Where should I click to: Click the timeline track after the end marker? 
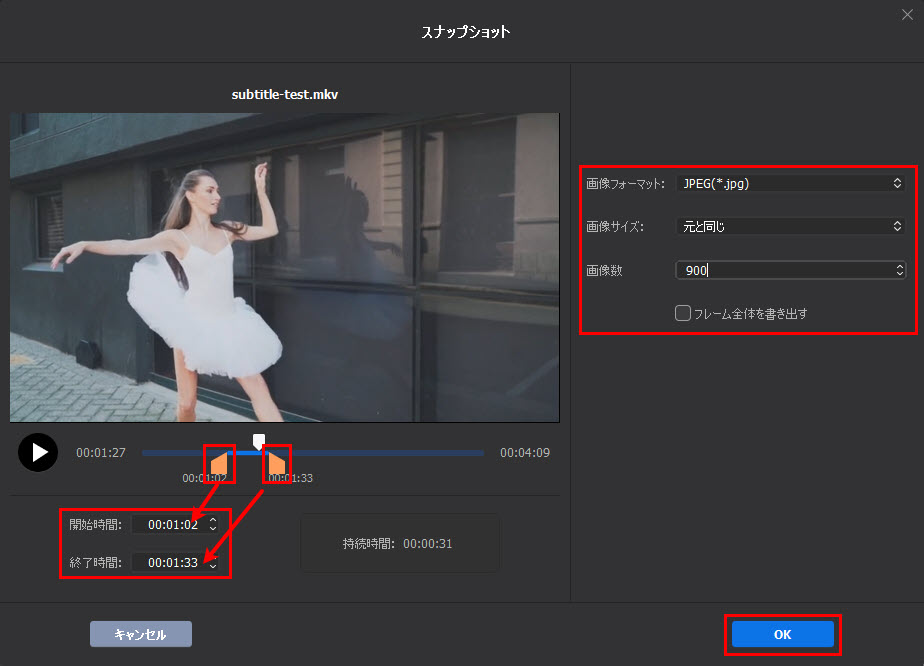385,453
